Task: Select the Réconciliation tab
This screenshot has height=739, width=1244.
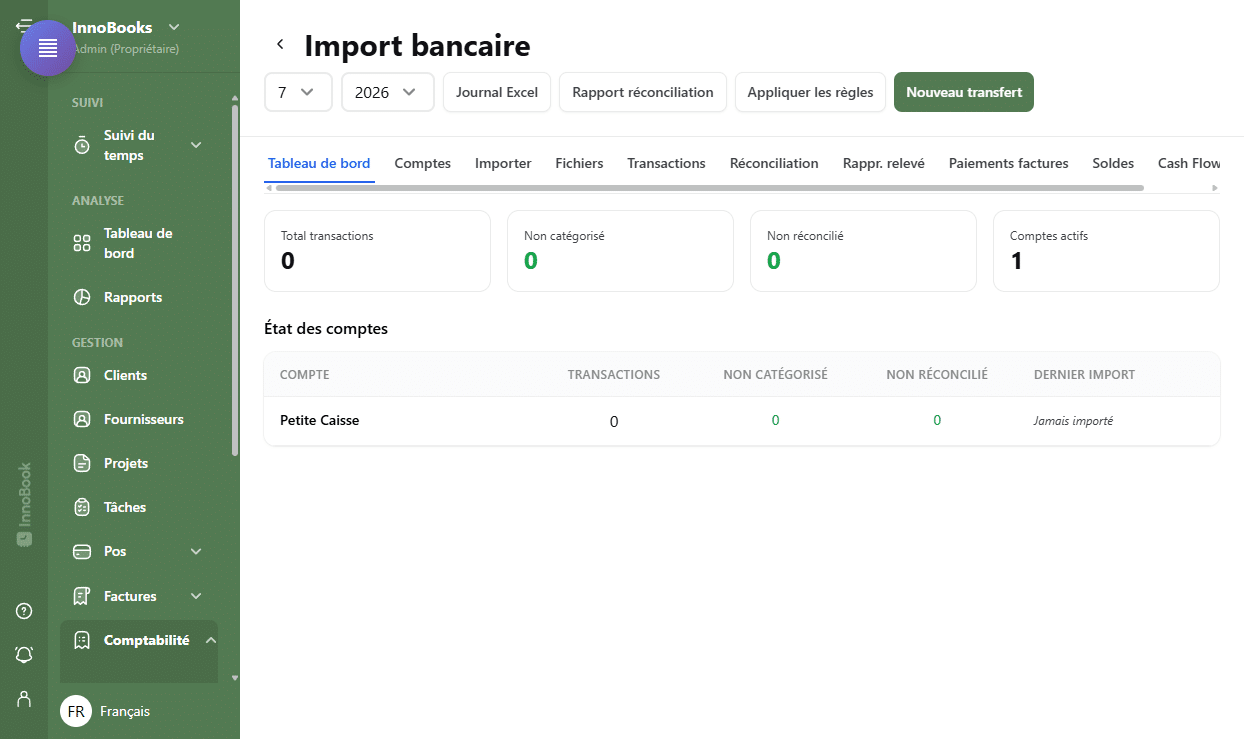Action: click(774, 163)
